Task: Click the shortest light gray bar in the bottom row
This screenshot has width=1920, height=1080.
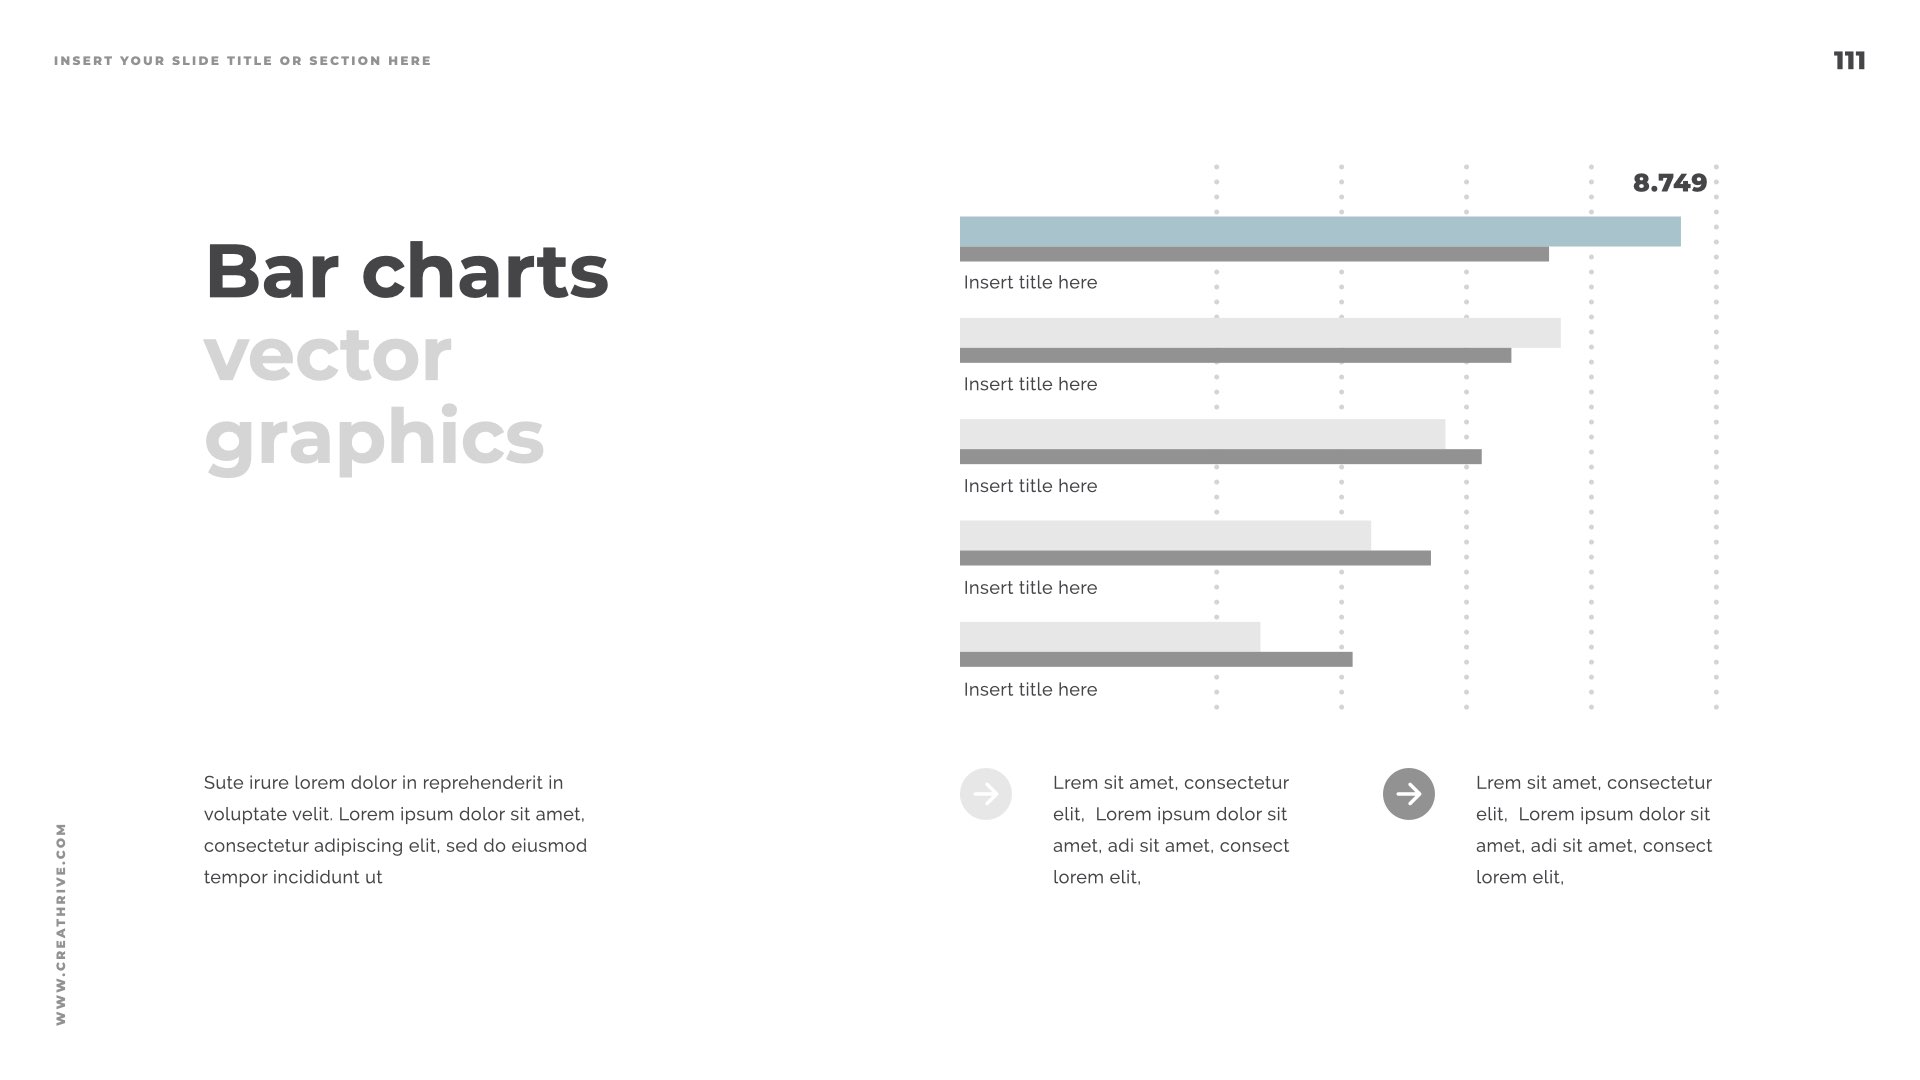Action: click(1110, 636)
